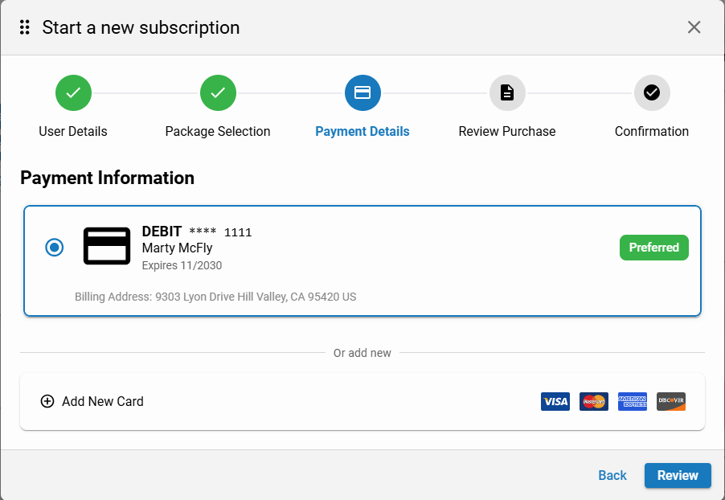Click the Confirmation step label
725x500 pixels.
click(x=652, y=131)
